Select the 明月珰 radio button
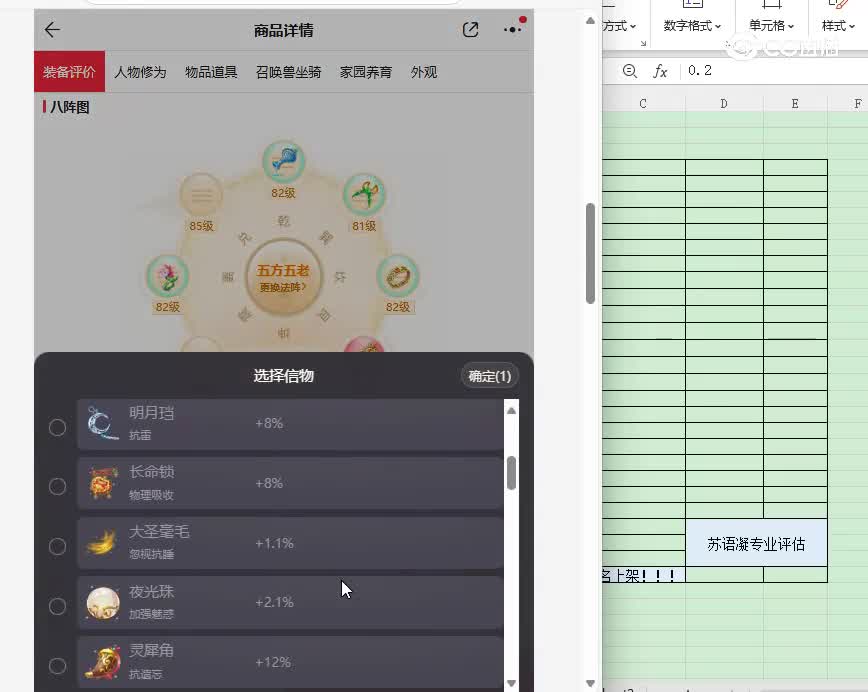The height and width of the screenshot is (692, 868). (x=57, y=427)
